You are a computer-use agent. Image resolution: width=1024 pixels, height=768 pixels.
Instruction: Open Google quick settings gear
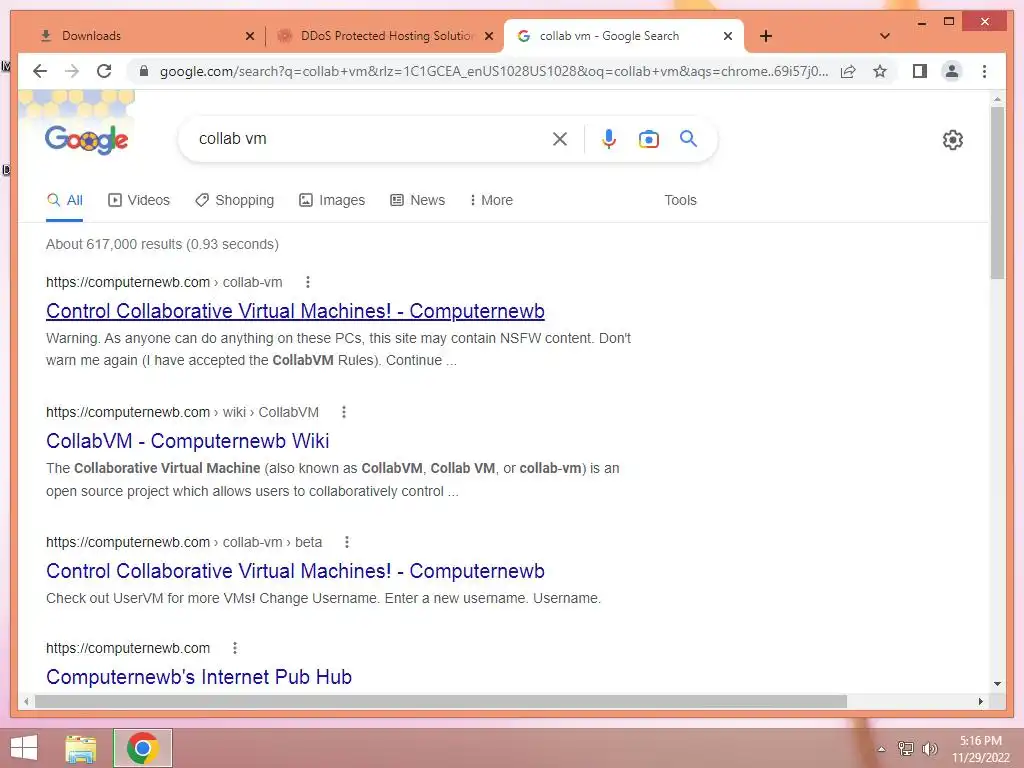[x=953, y=139]
